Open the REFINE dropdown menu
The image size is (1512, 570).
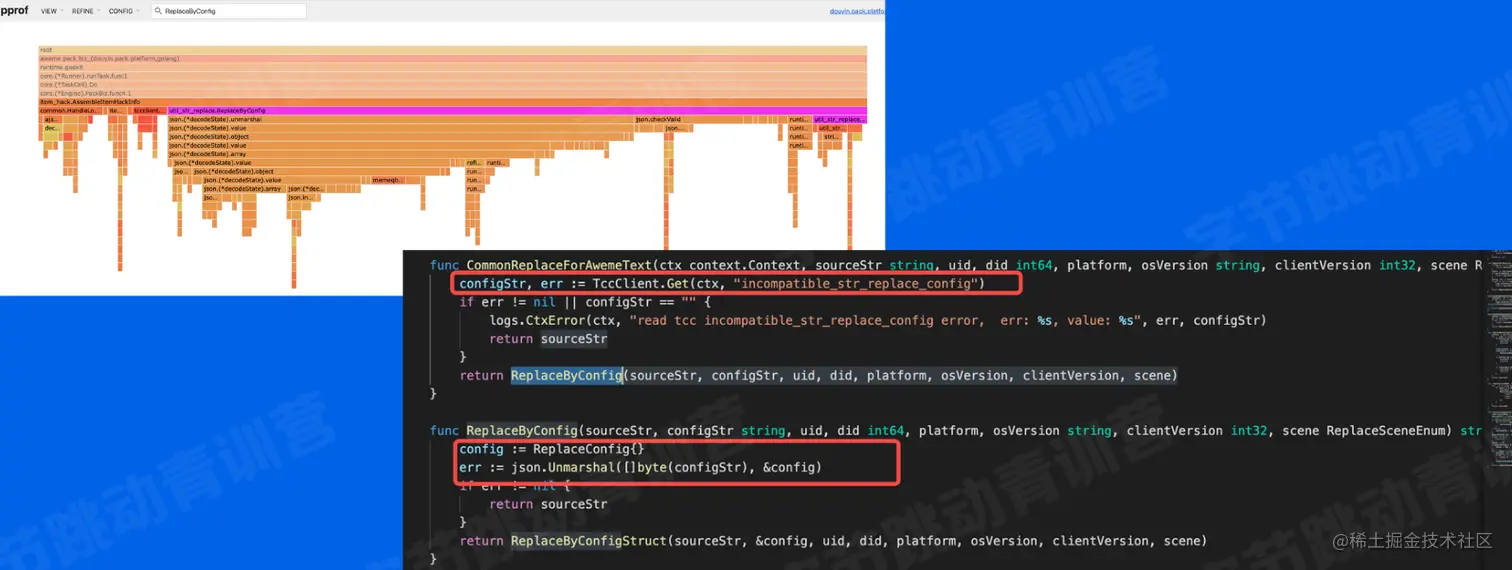point(84,10)
